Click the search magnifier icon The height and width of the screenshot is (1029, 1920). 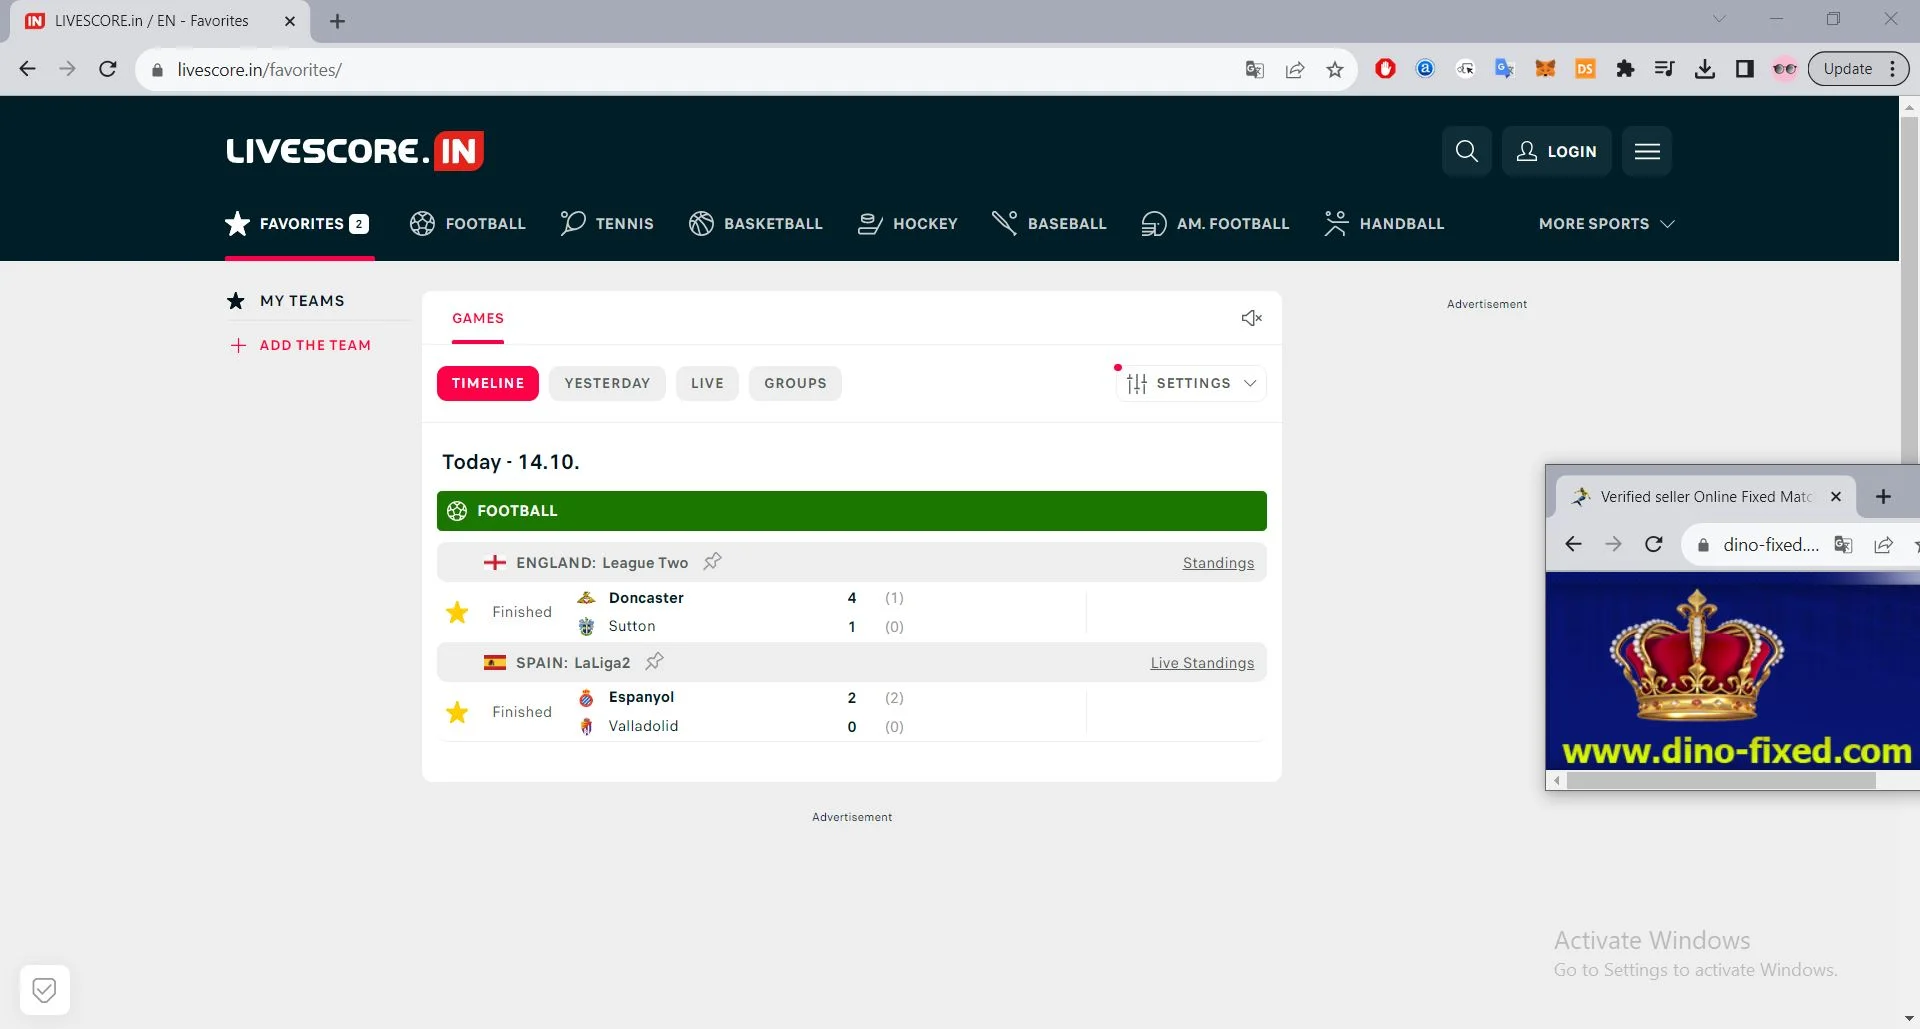pos(1466,151)
